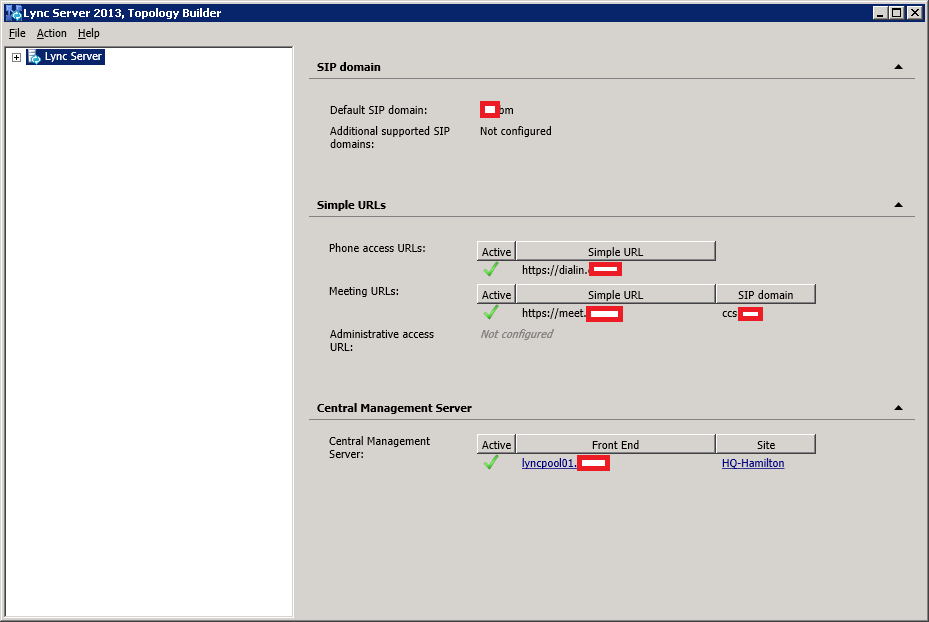Screen dimensions: 929x622
Task: Open the HQ-Hamilton site link
Action: tap(752, 463)
